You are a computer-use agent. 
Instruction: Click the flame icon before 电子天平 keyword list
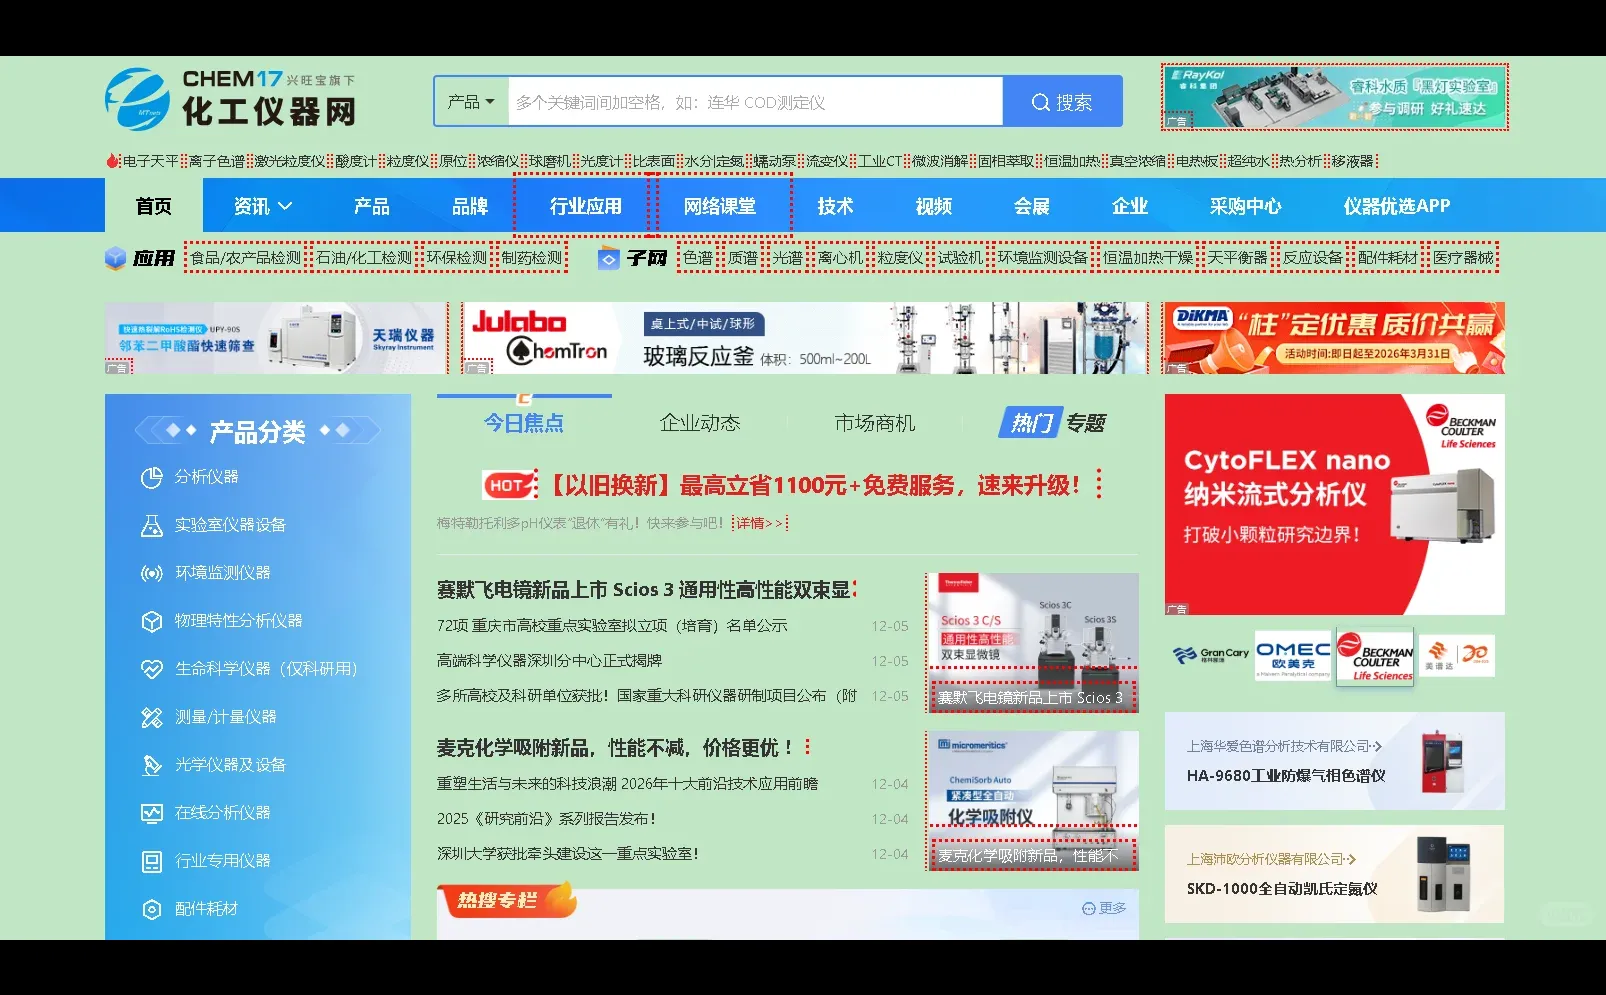pos(113,159)
